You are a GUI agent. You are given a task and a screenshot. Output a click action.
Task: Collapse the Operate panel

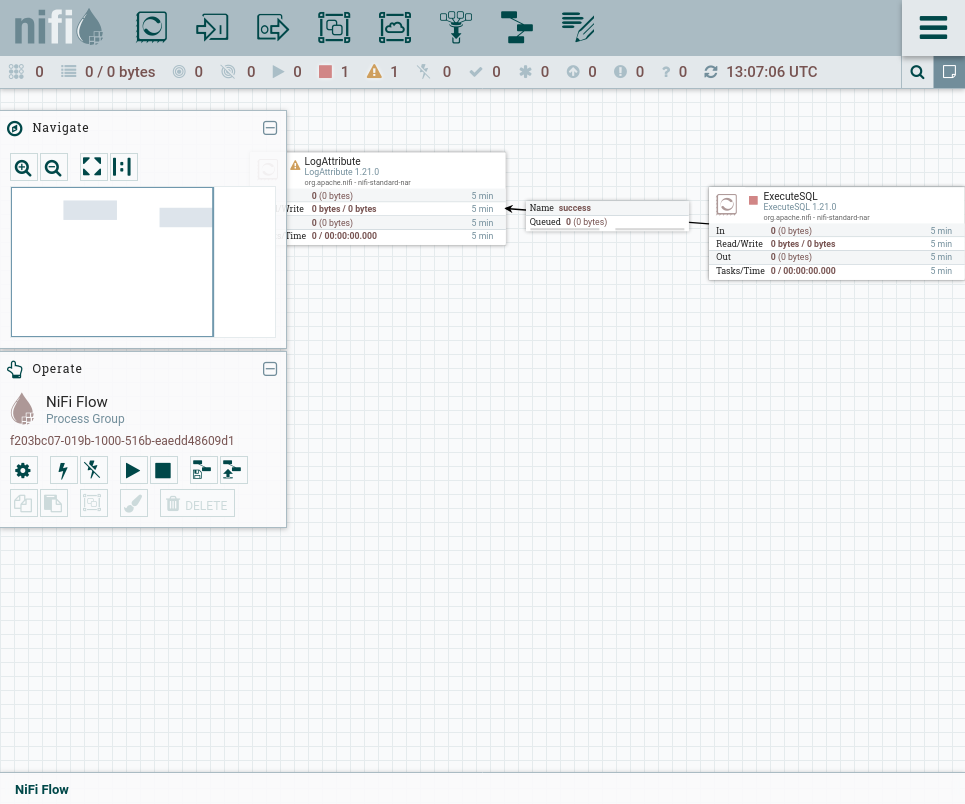[270, 369]
